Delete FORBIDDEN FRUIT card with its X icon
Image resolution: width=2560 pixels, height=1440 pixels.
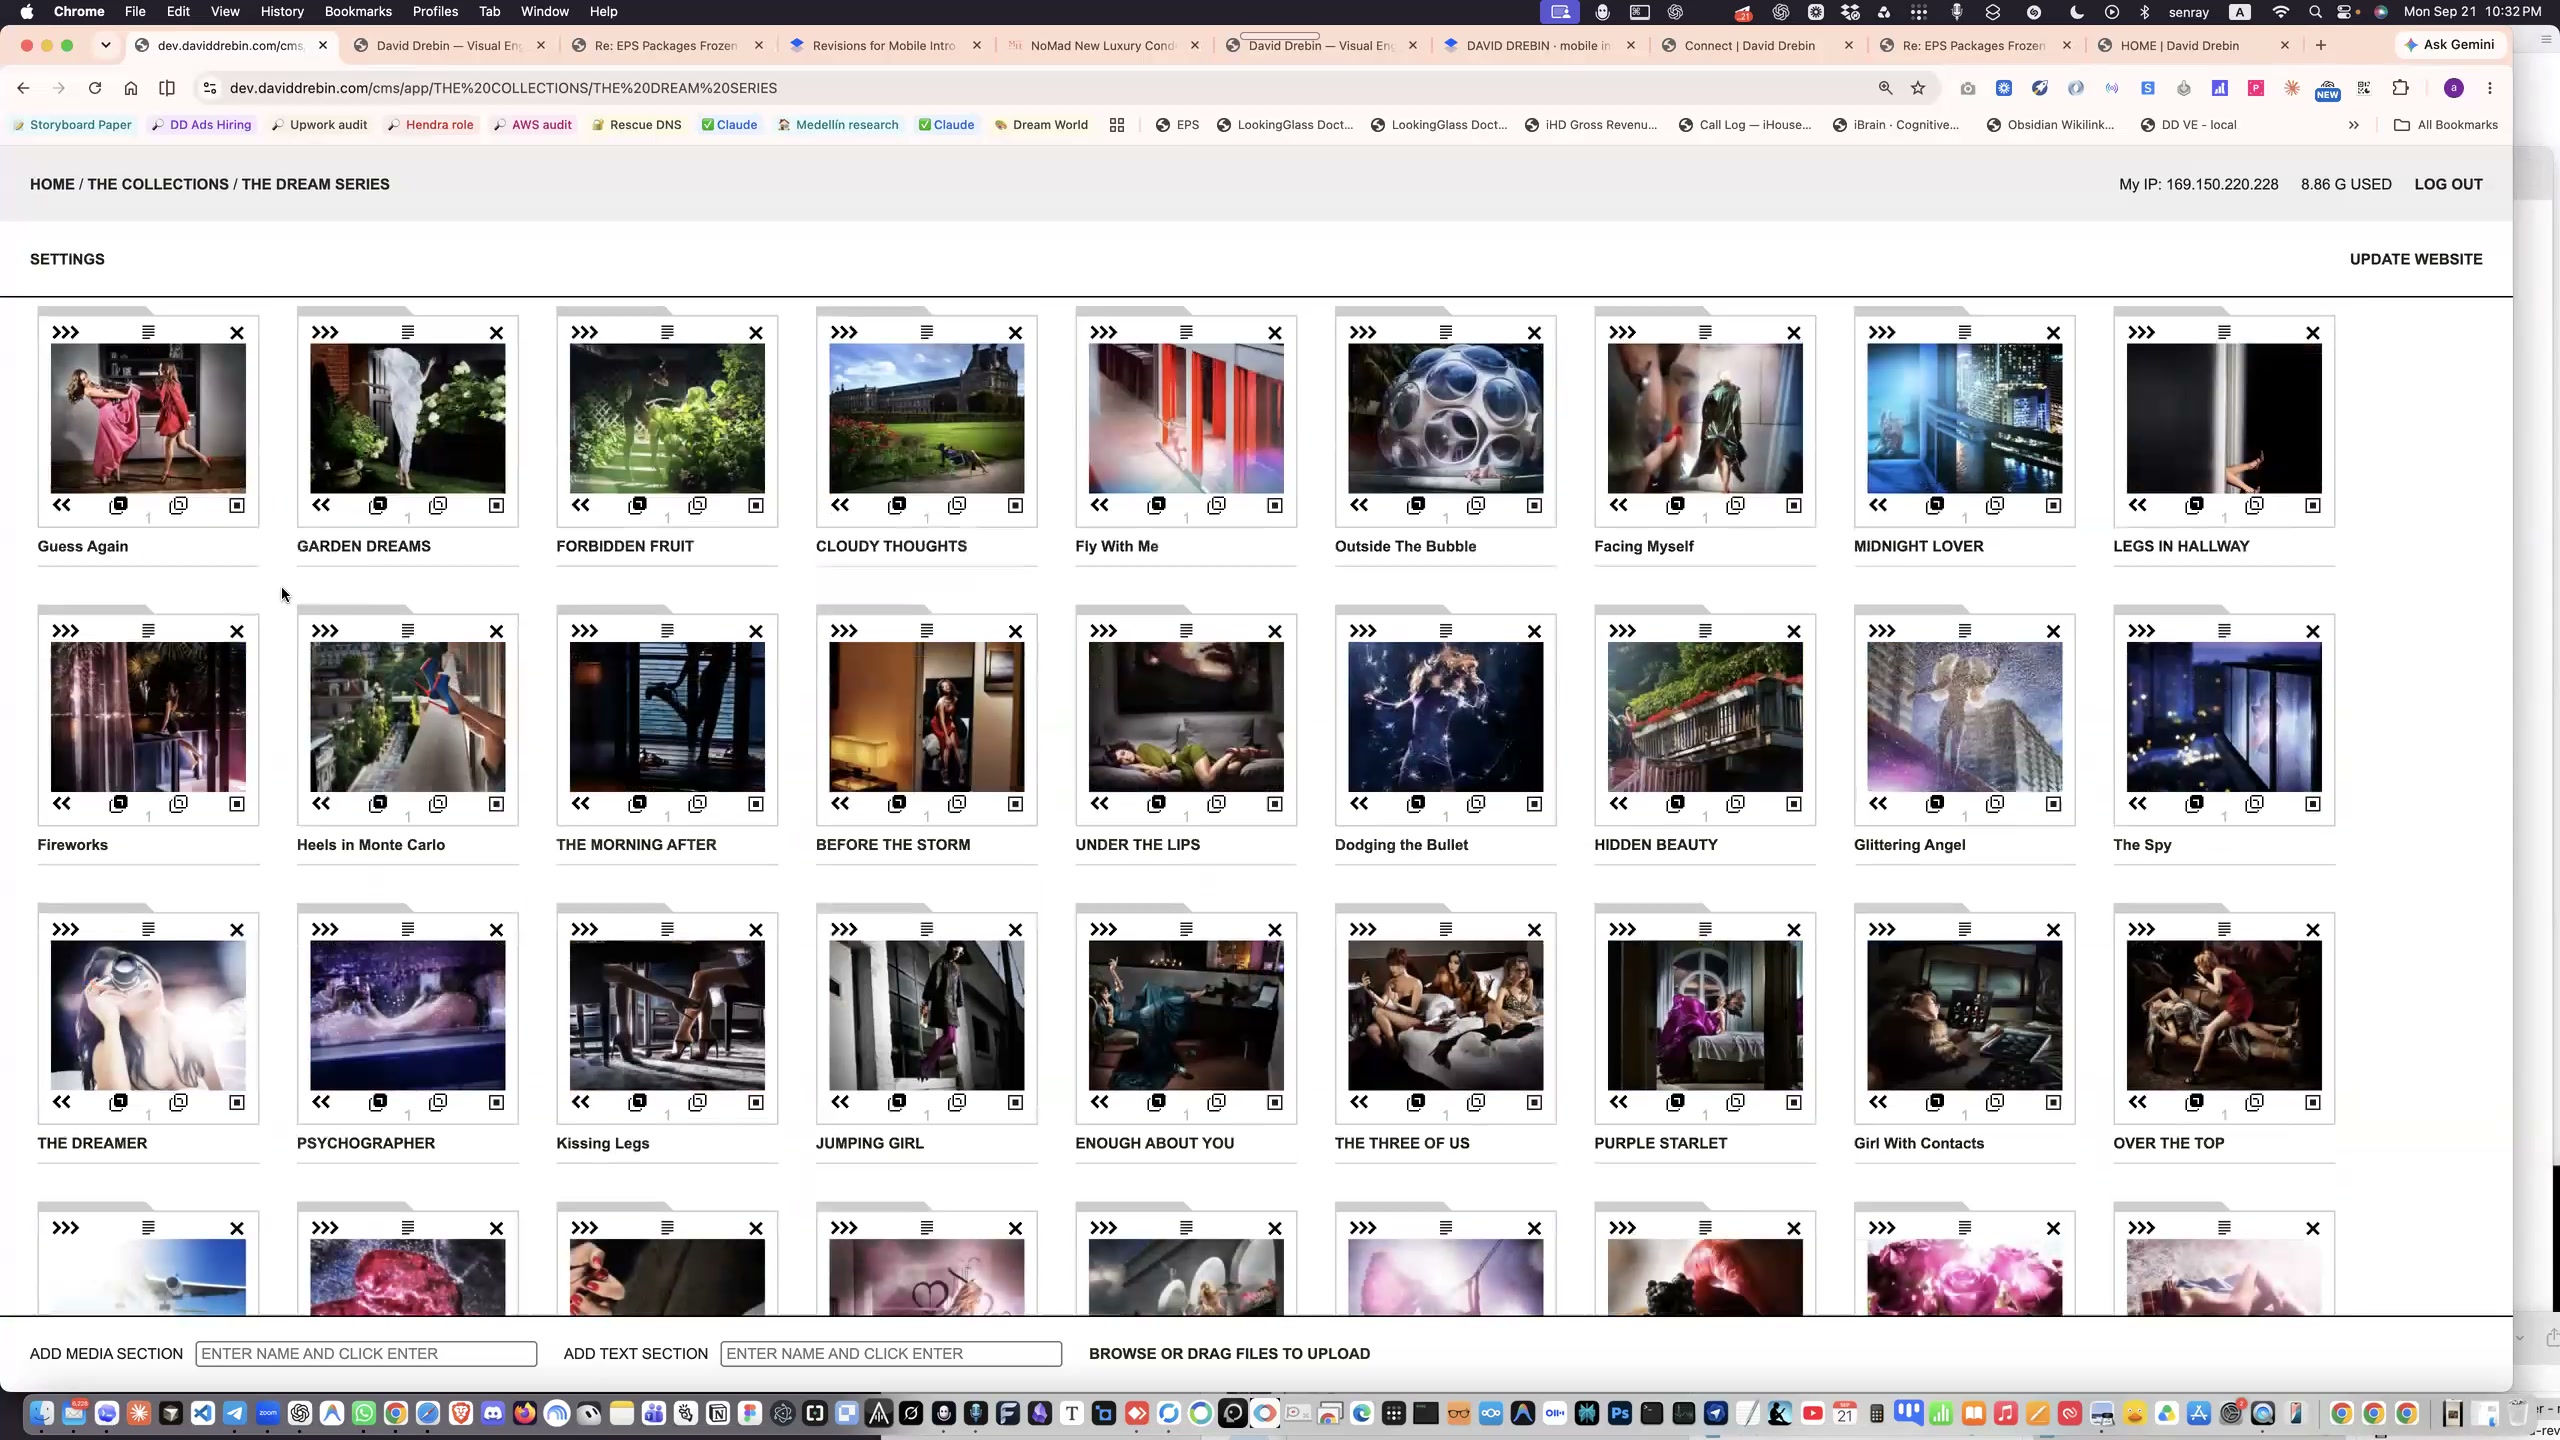click(x=756, y=333)
